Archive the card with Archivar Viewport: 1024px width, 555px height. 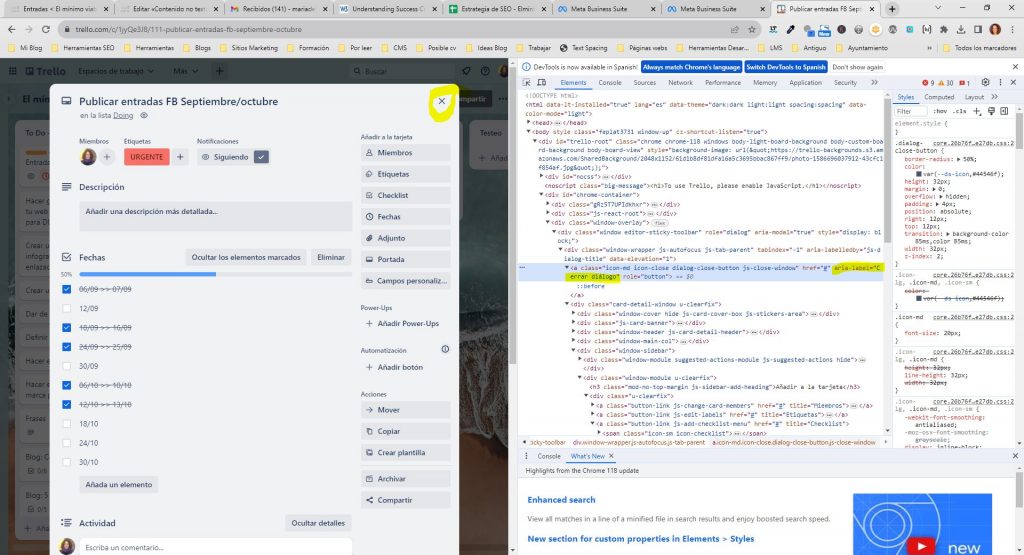point(405,479)
